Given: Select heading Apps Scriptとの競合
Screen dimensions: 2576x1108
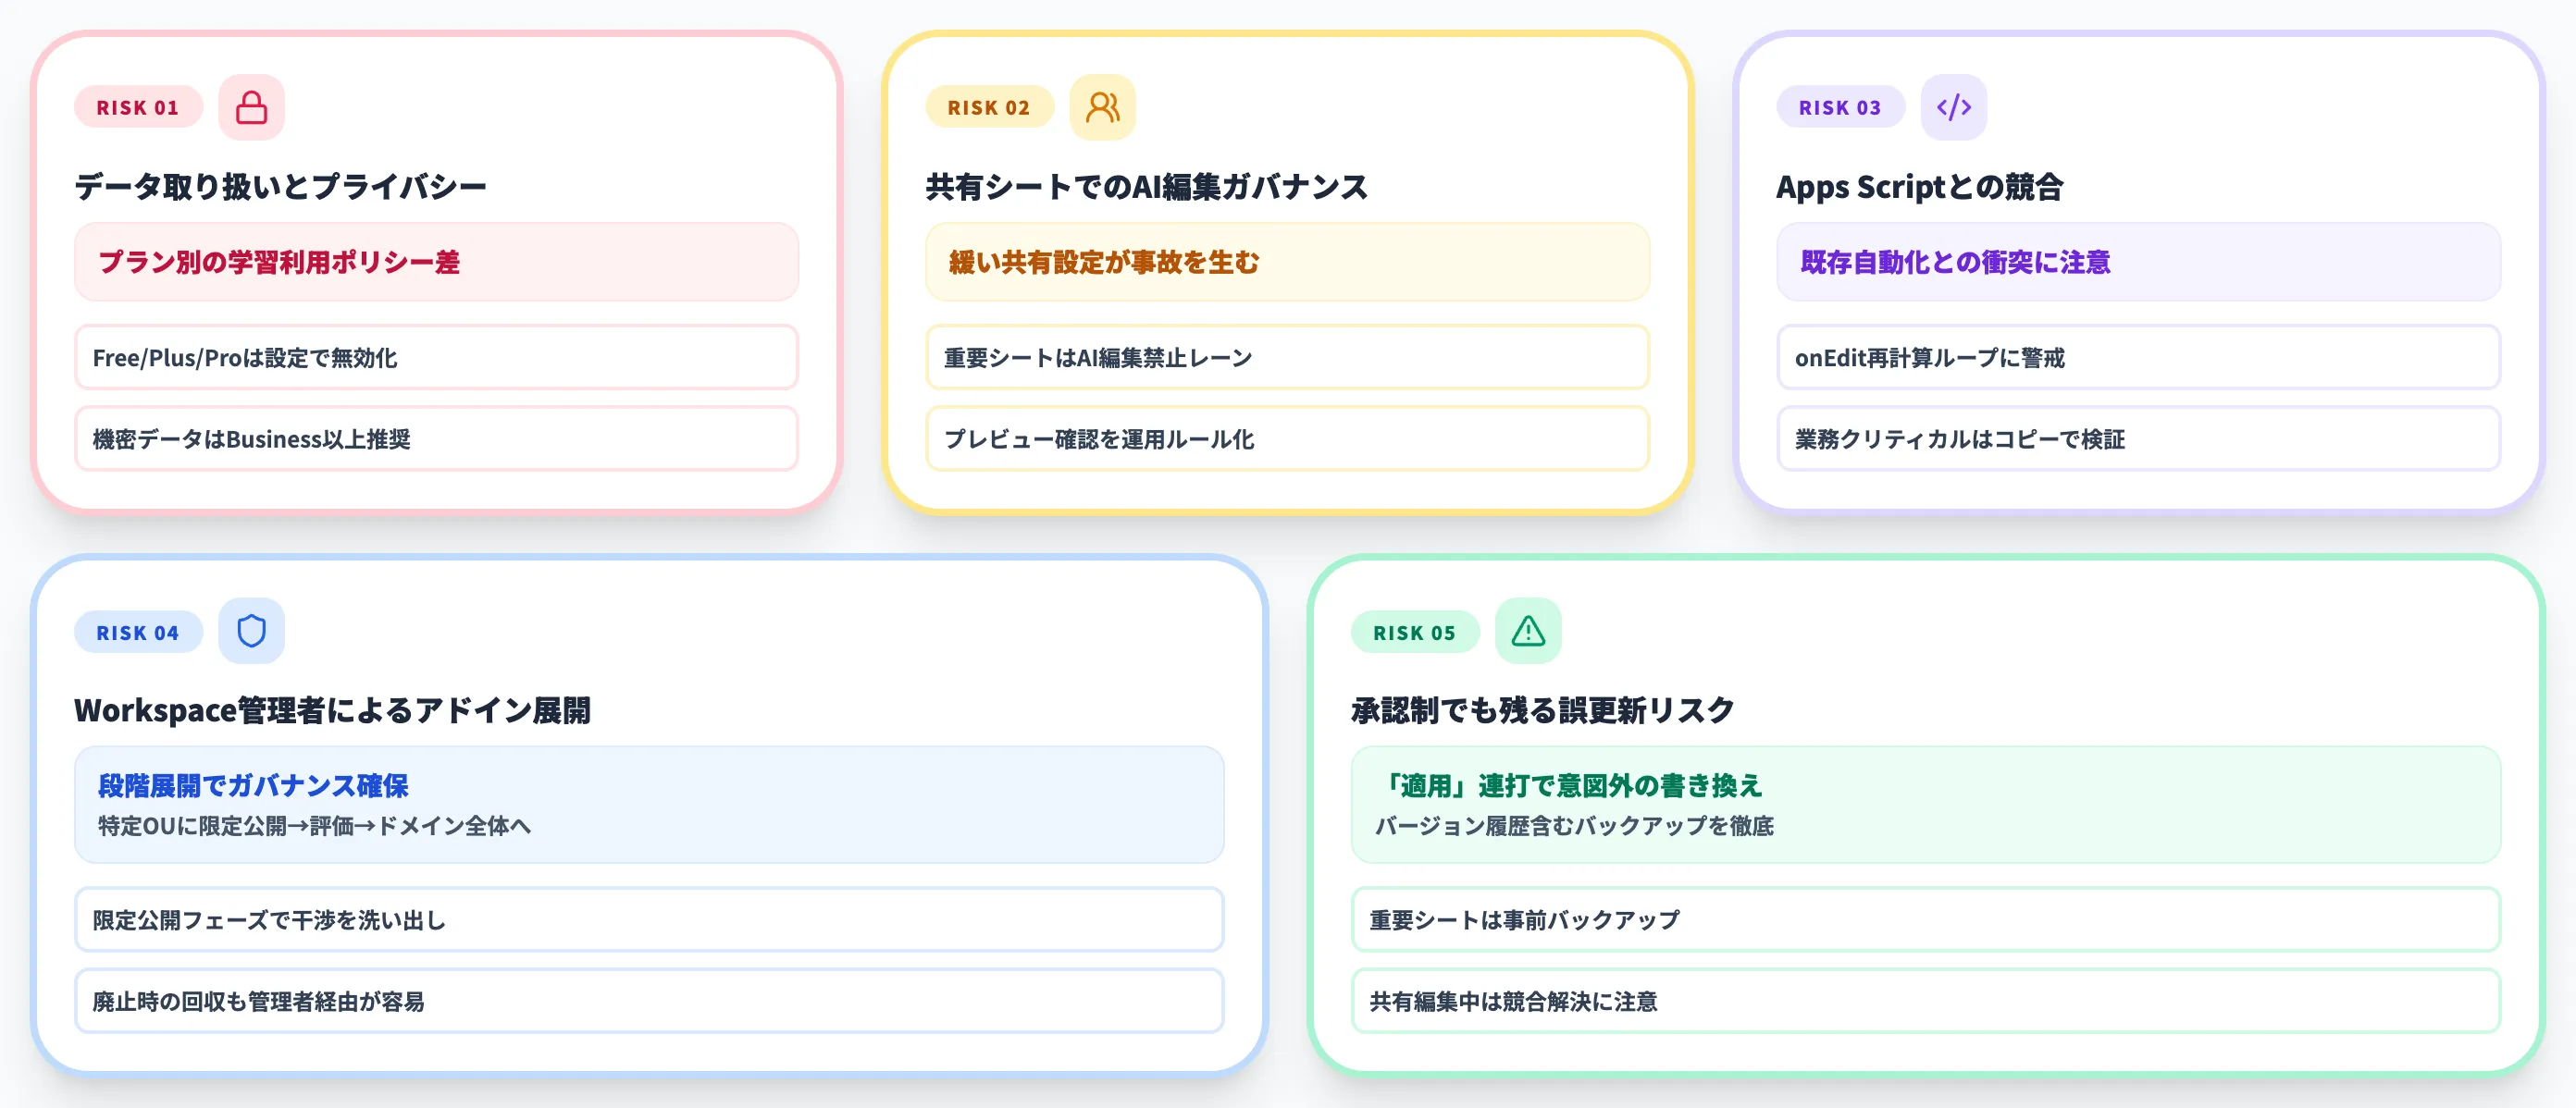Looking at the screenshot, I should tap(1919, 187).
